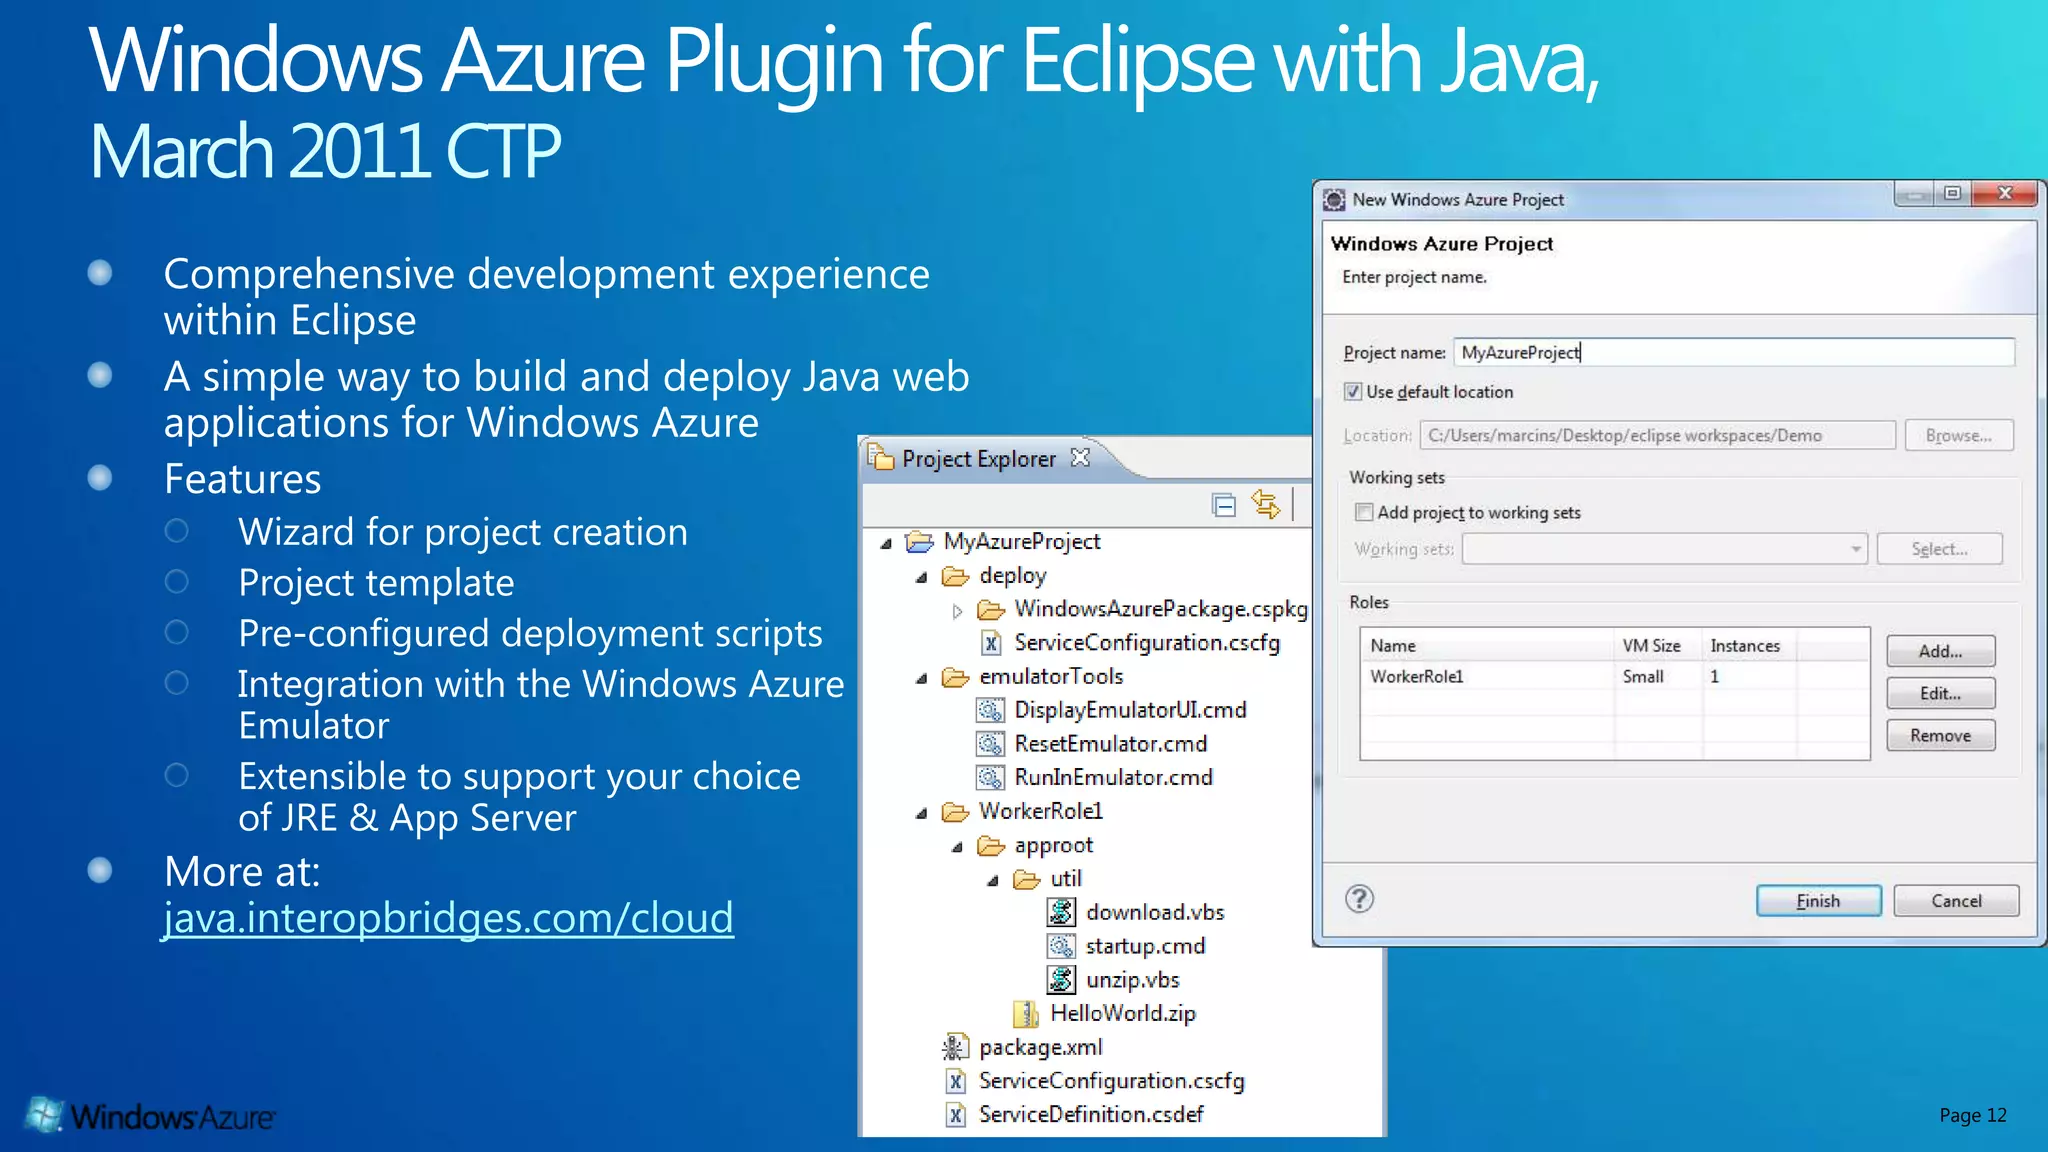Close the Project Explorer view tab
The image size is (2048, 1152).
[1080, 458]
